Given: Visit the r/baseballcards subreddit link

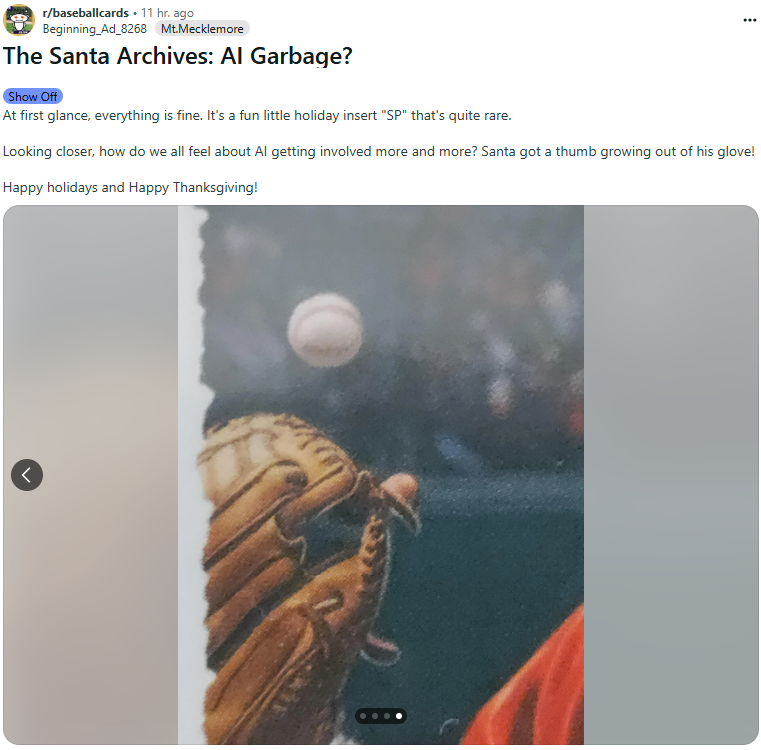Looking at the screenshot, I should (85, 13).
